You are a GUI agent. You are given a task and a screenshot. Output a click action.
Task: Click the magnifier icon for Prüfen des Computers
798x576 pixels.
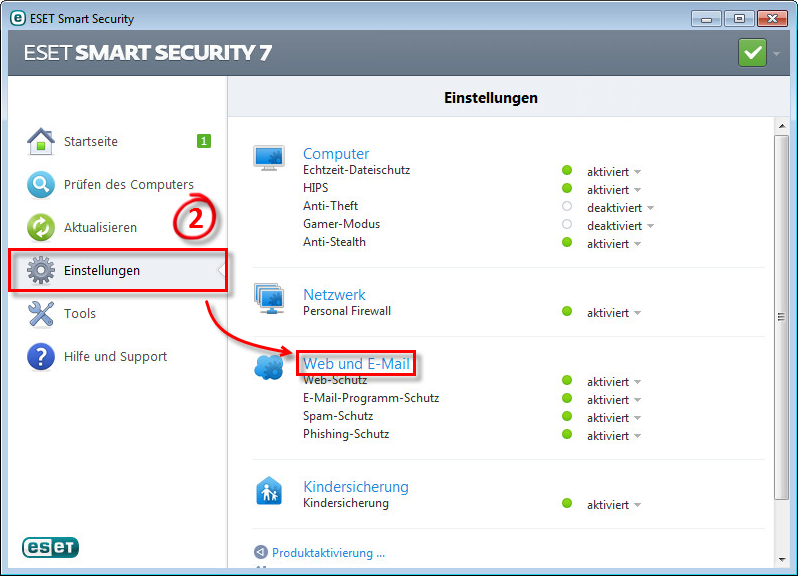coord(40,185)
